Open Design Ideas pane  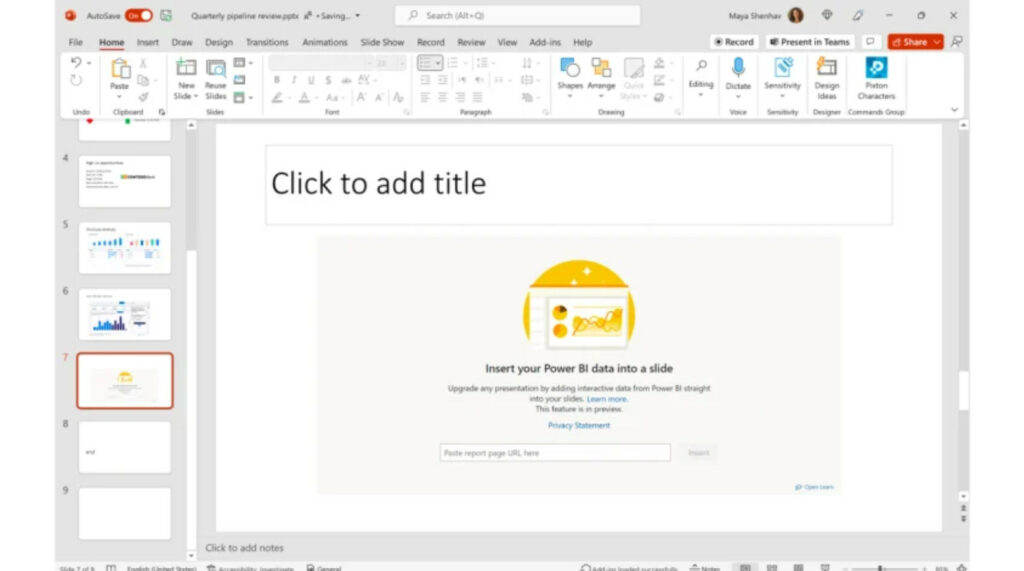[827, 78]
